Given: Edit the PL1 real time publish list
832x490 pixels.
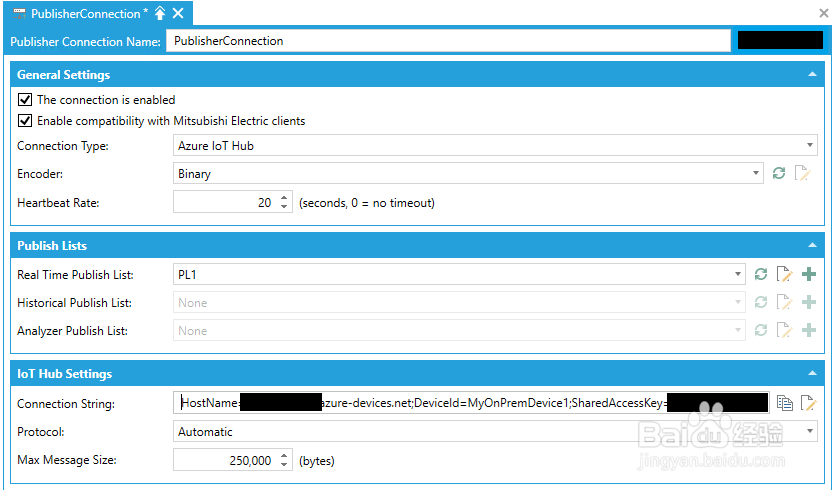Looking at the screenshot, I should point(784,274).
